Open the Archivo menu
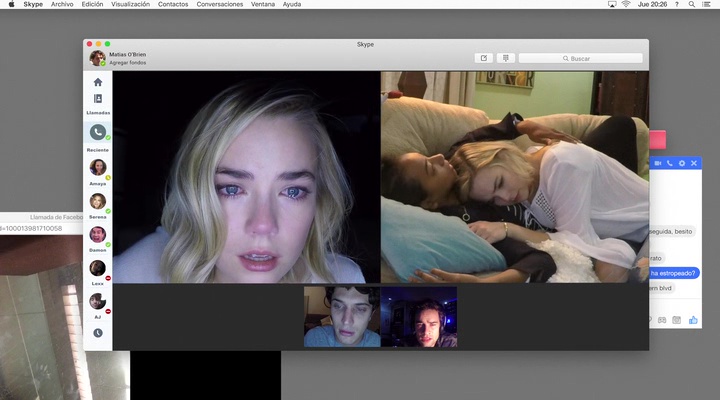Viewport: 720px width, 400px height. coord(62,4)
